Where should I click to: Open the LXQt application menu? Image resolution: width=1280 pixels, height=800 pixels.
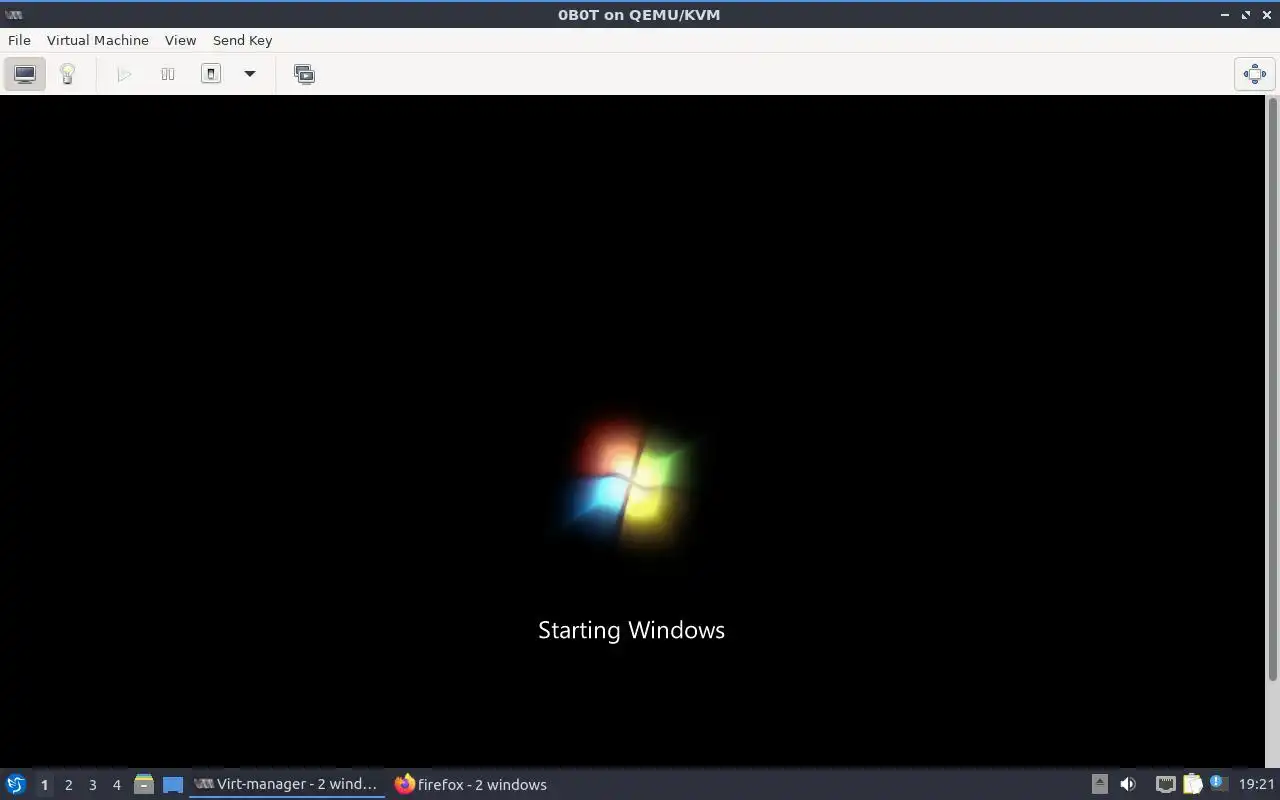[x=16, y=784]
